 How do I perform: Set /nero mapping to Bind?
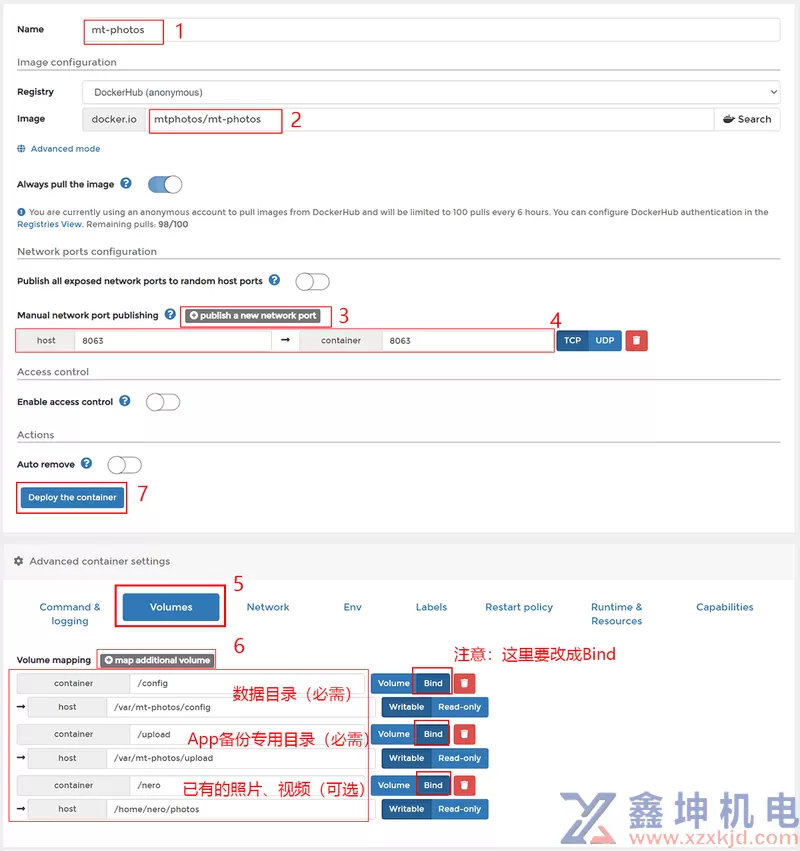click(x=433, y=785)
